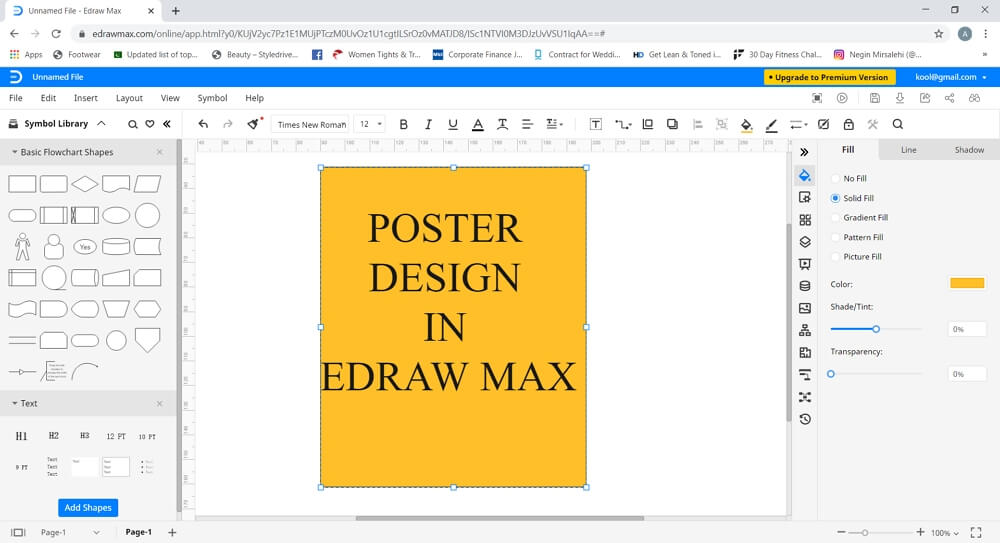This screenshot has width=1000, height=543.
Task: Open the Layout menu
Action: tap(129, 98)
